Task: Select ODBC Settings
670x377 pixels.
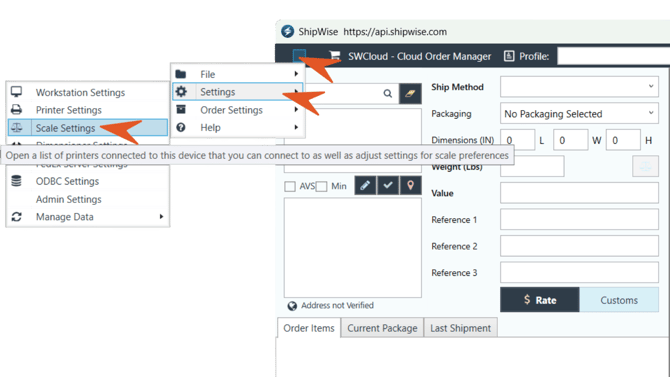Action: 88,181
